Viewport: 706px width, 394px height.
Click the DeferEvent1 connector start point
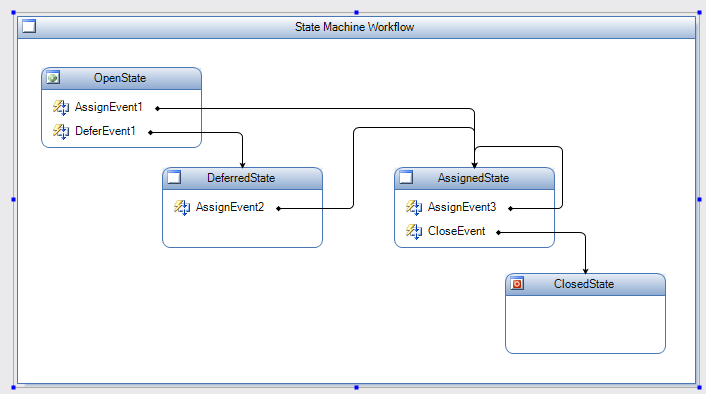click(150, 132)
